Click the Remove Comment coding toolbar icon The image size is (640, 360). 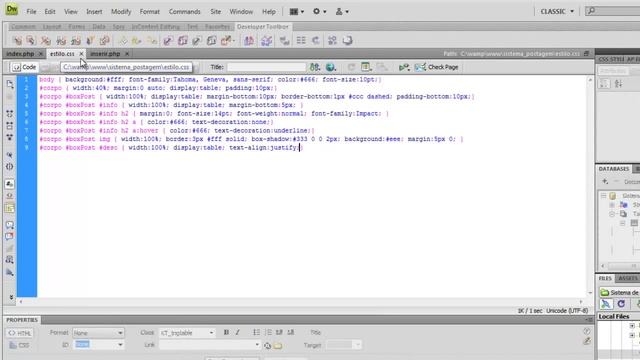point(10,236)
